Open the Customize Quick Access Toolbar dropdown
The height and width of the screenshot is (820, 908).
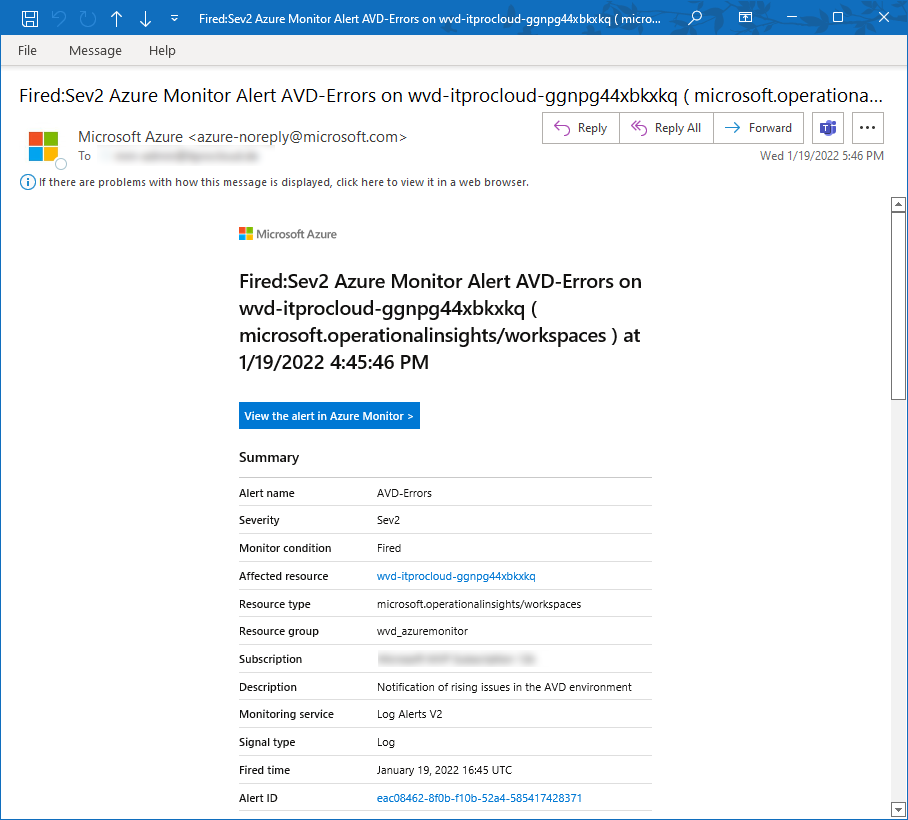click(x=174, y=19)
